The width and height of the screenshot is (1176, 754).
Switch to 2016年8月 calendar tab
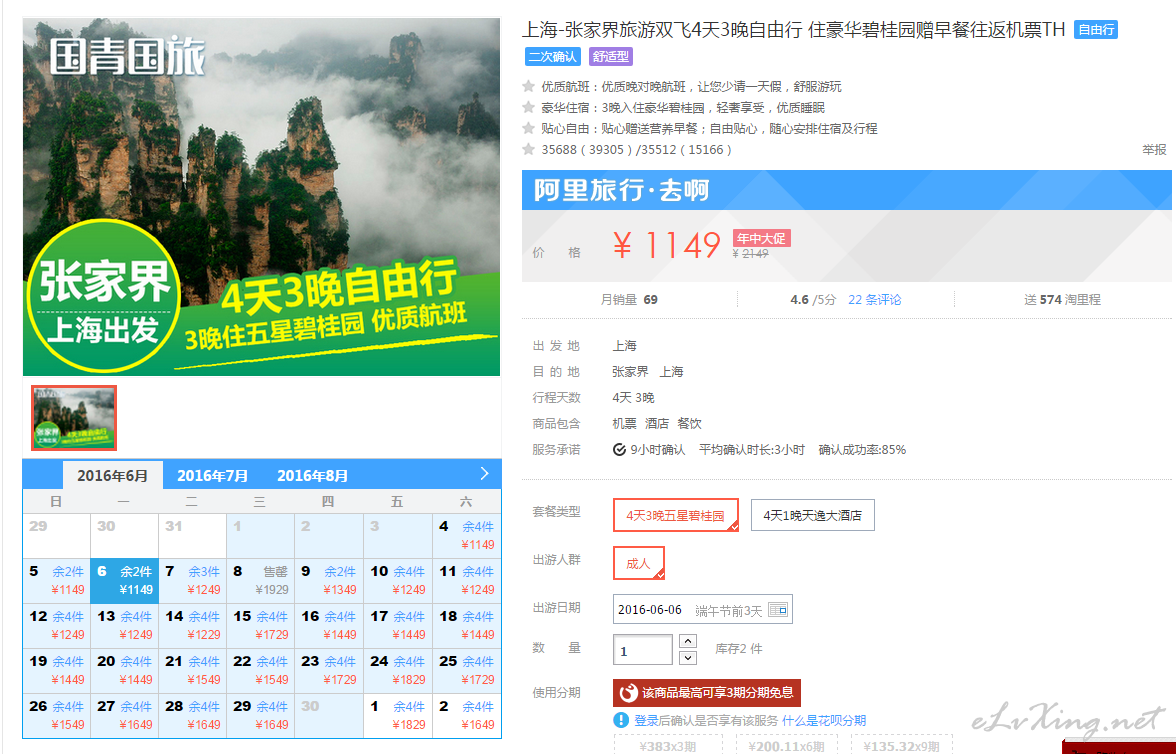click(x=313, y=476)
